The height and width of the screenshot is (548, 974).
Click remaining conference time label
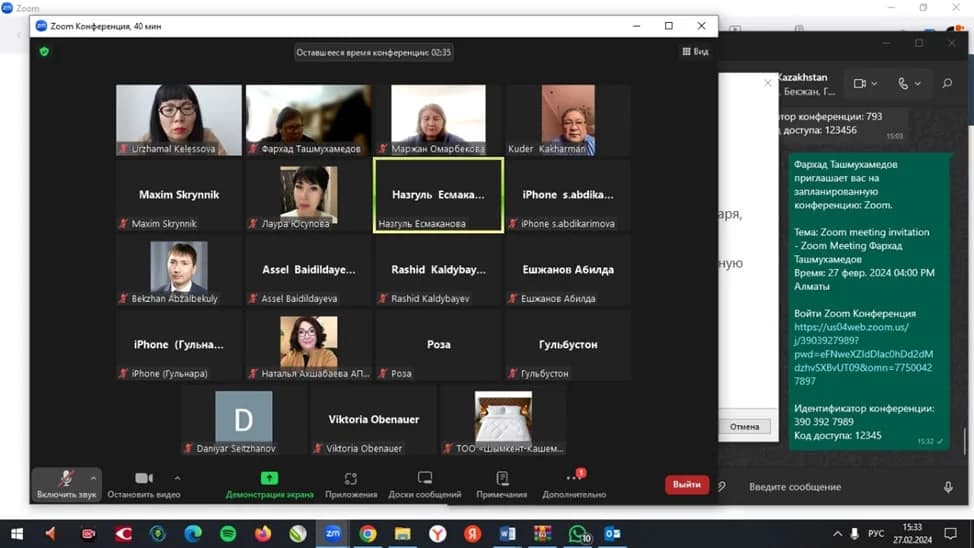click(373, 52)
